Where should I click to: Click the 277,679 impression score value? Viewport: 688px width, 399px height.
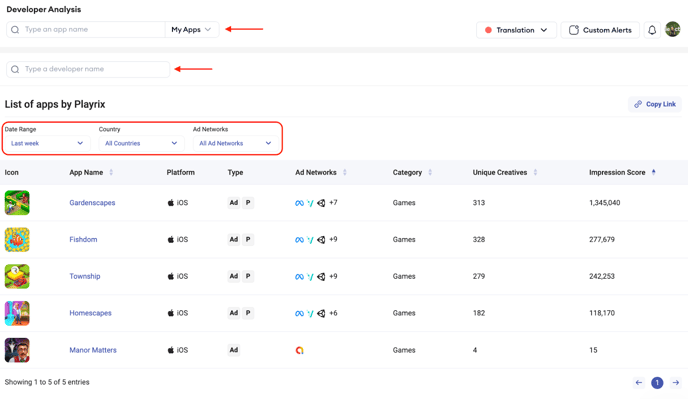click(602, 240)
